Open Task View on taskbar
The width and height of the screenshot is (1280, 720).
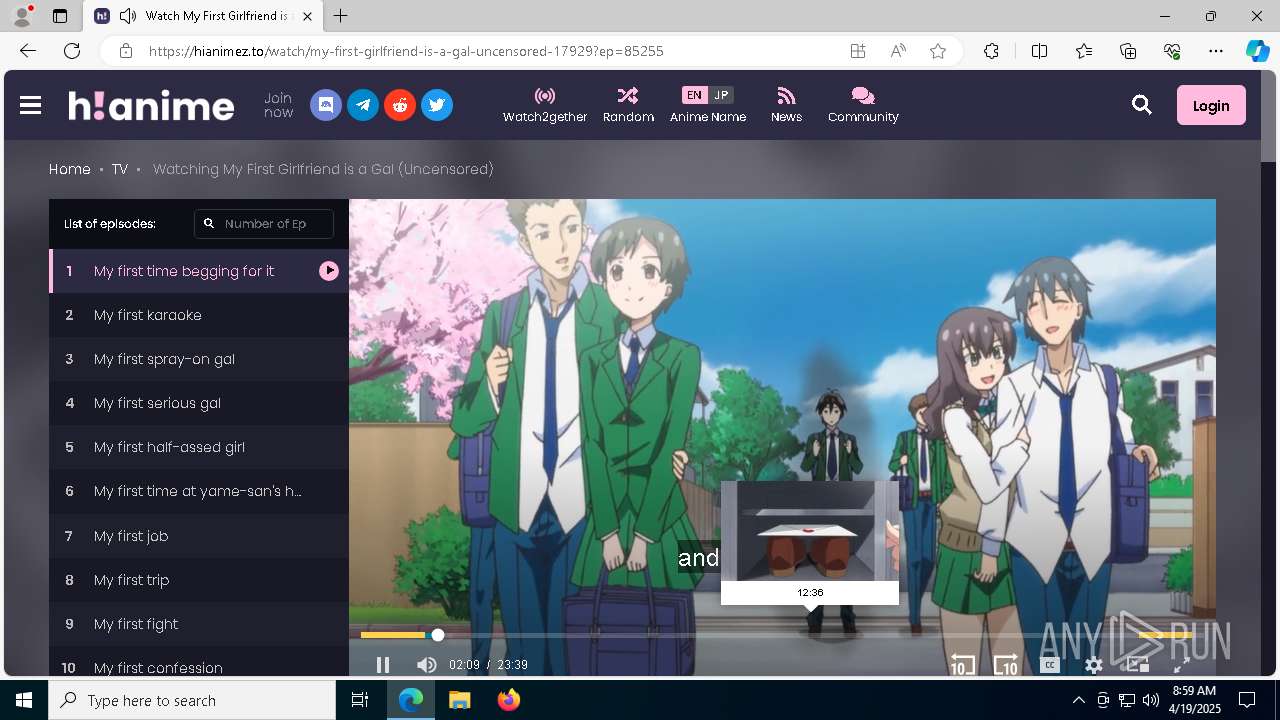(x=360, y=700)
